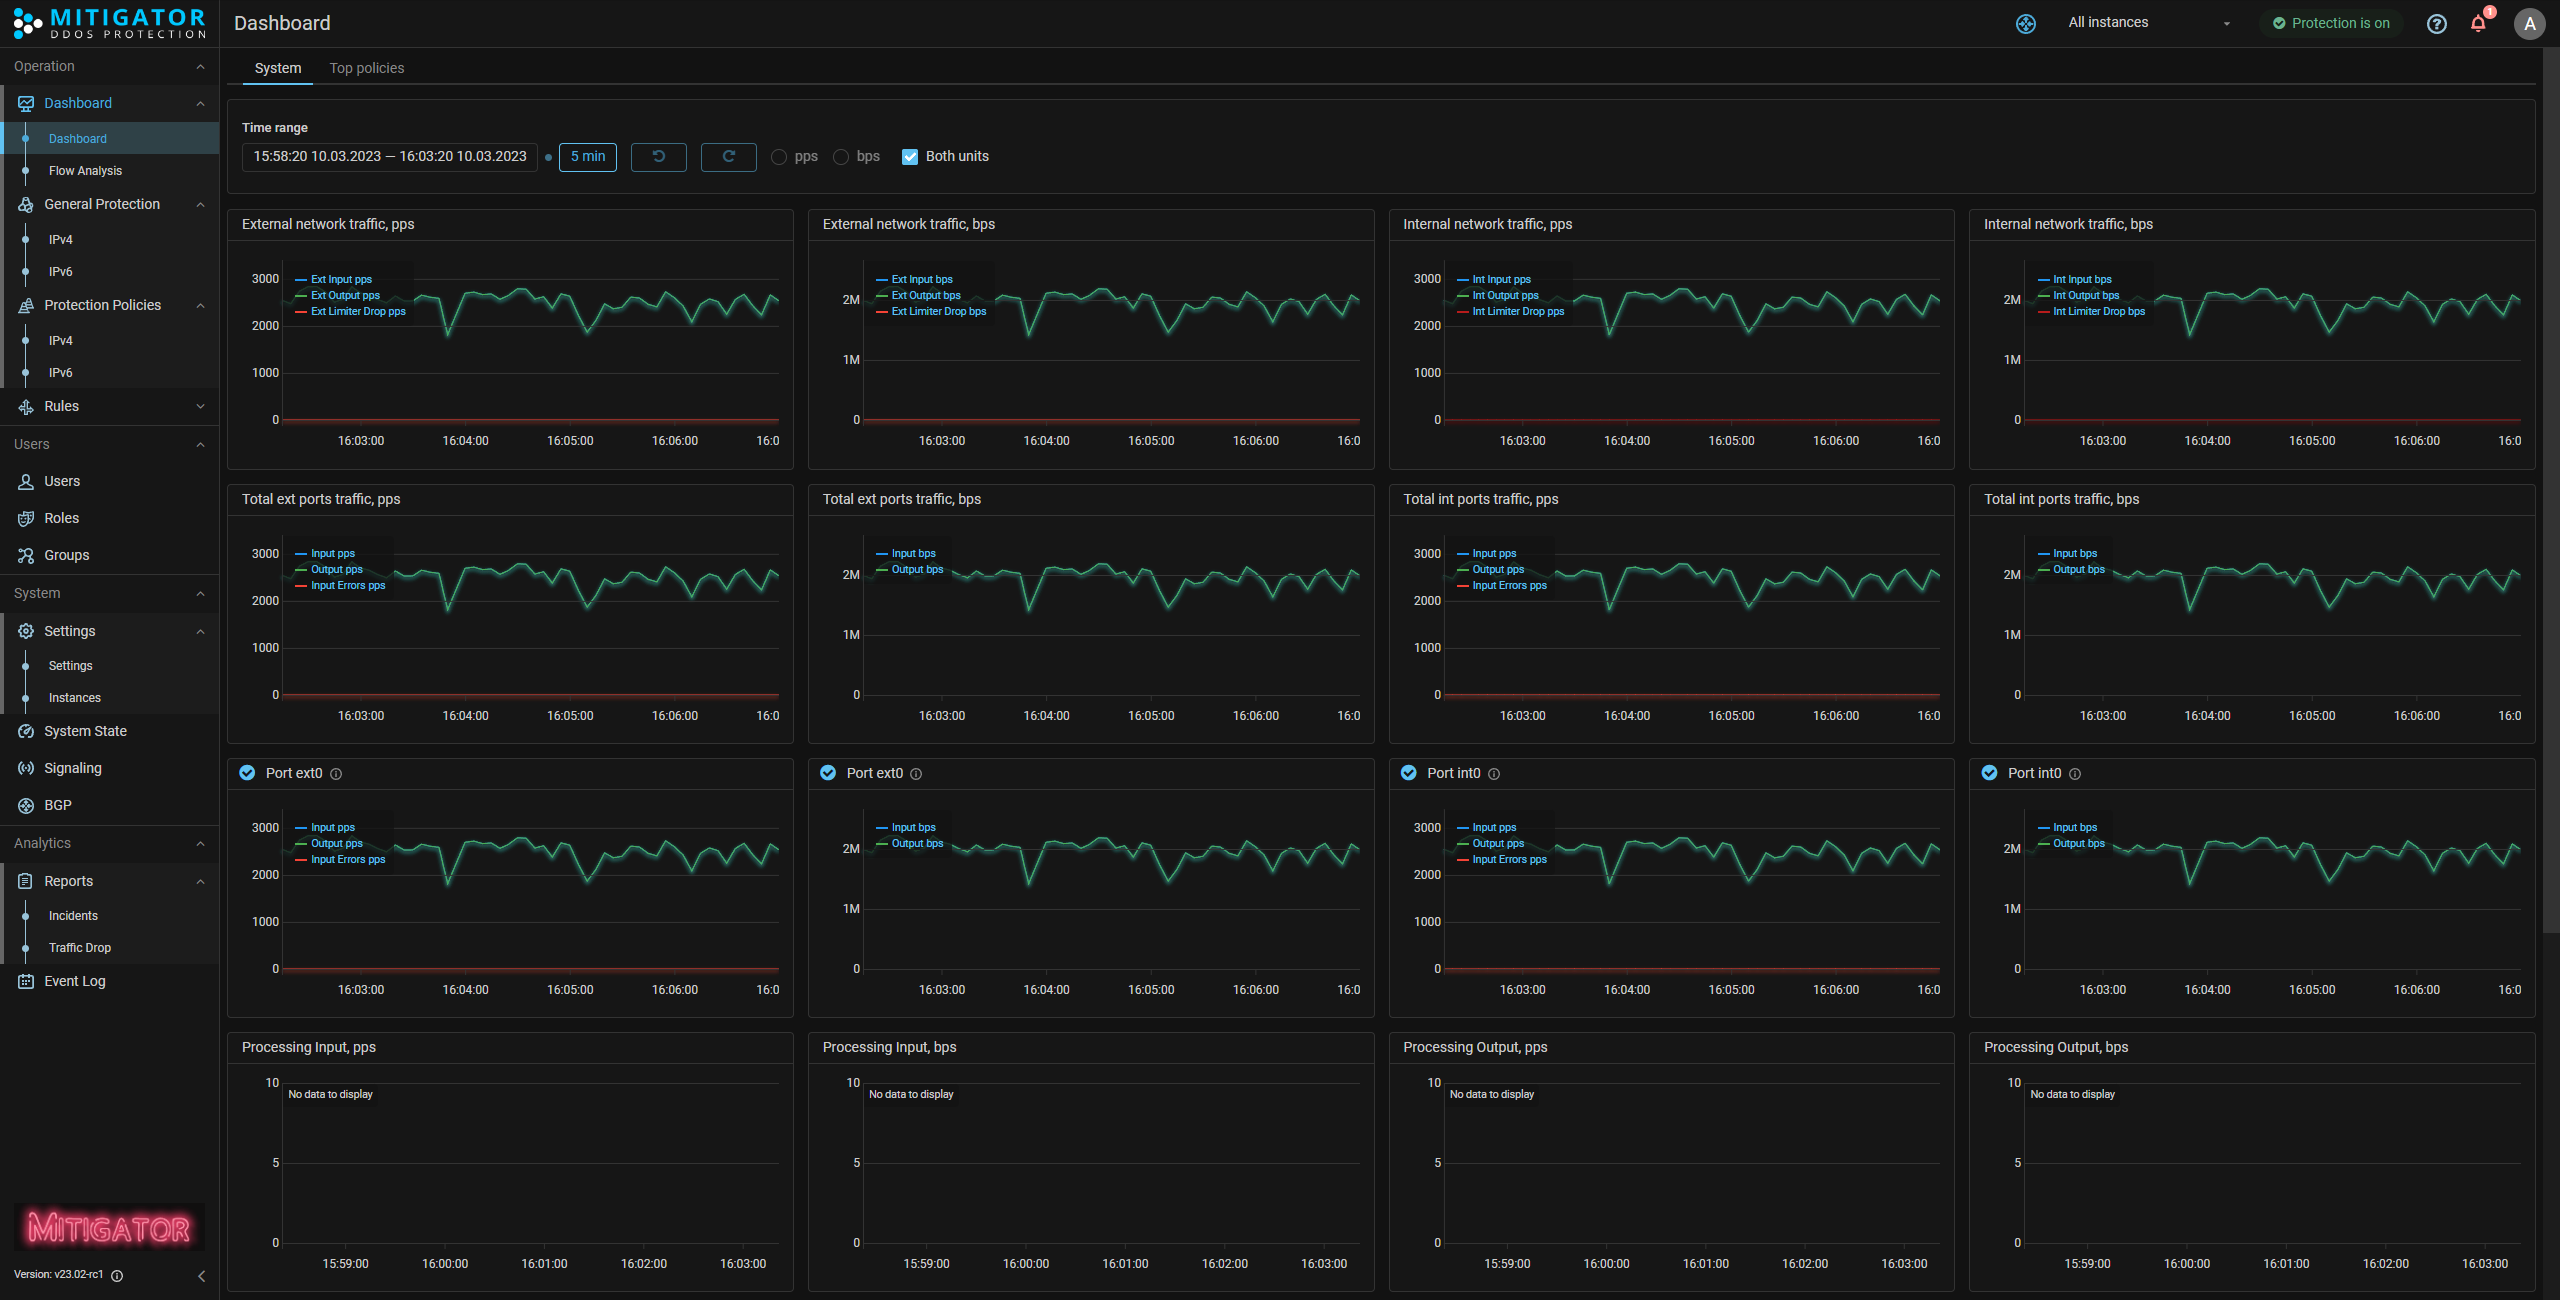Select the bps radio button
The height and width of the screenshot is (1300, 2560).
(x=841, y=157)
